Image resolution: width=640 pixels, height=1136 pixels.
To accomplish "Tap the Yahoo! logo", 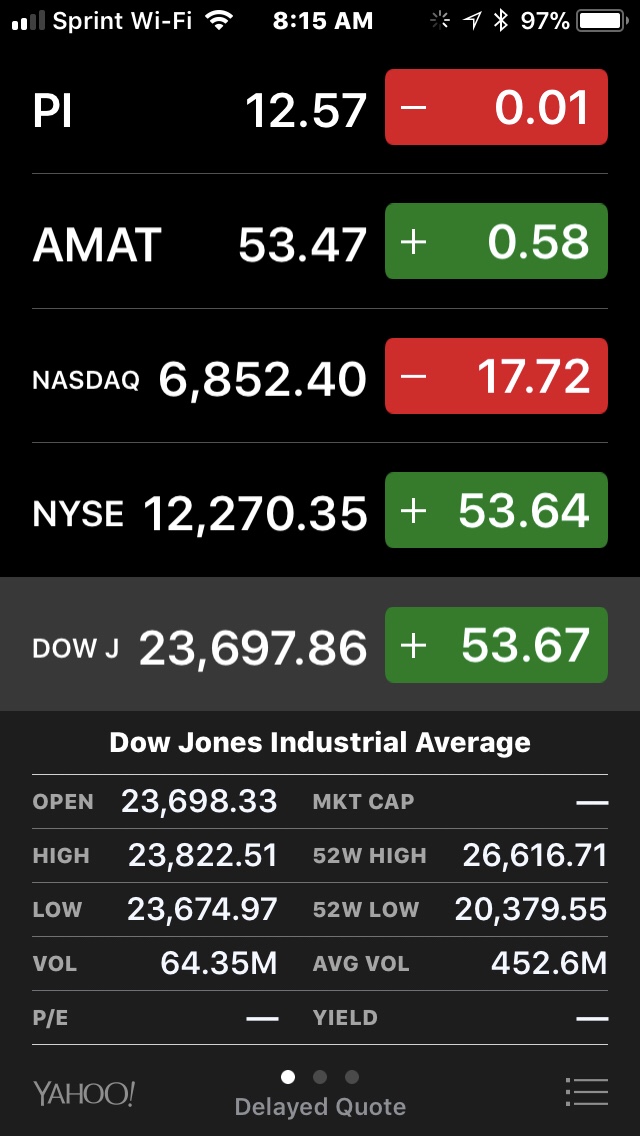I will click(x=84, y=1093).
